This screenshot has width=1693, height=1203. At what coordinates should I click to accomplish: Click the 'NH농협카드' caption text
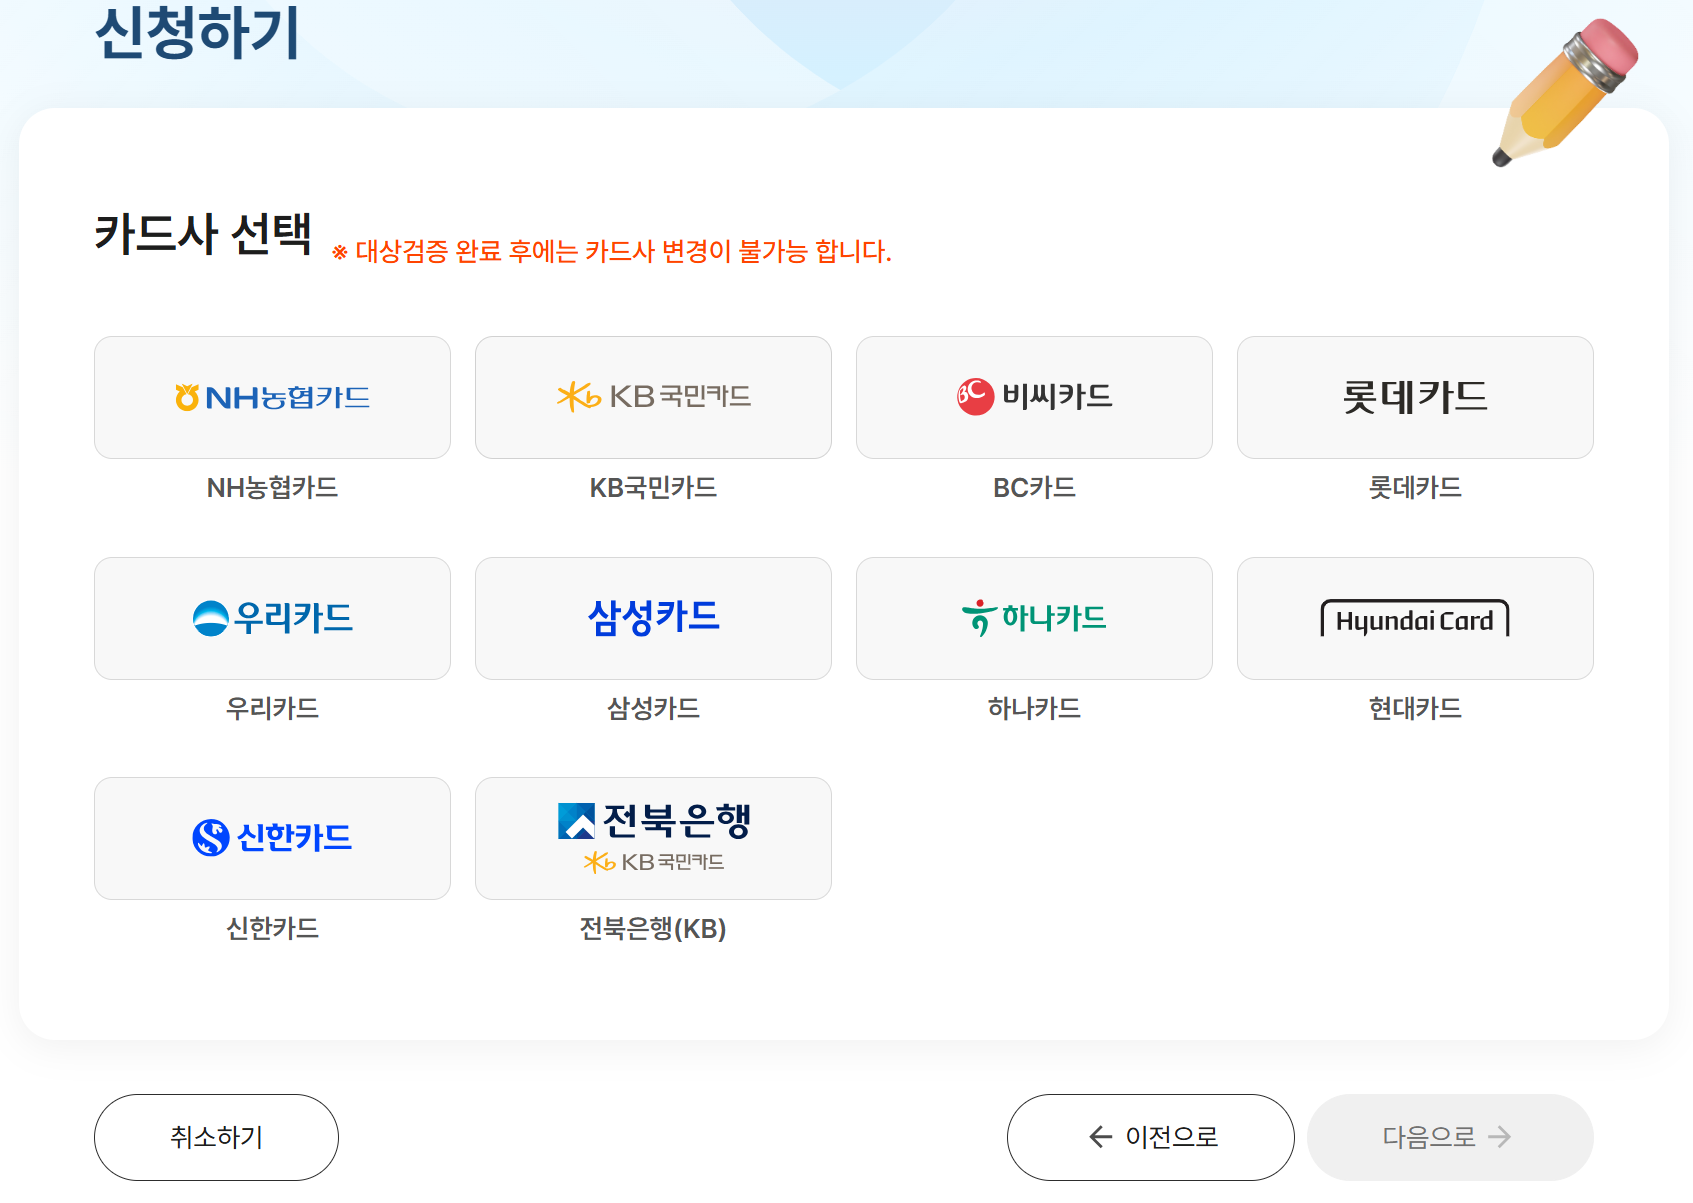pos(272,488)
